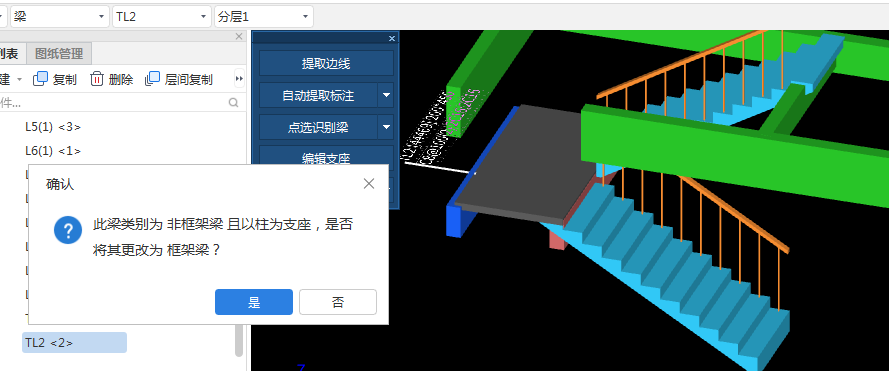Open the TL2 component dropdown
The width and height of the screenshot is (889, 371).
coord(204,17)
